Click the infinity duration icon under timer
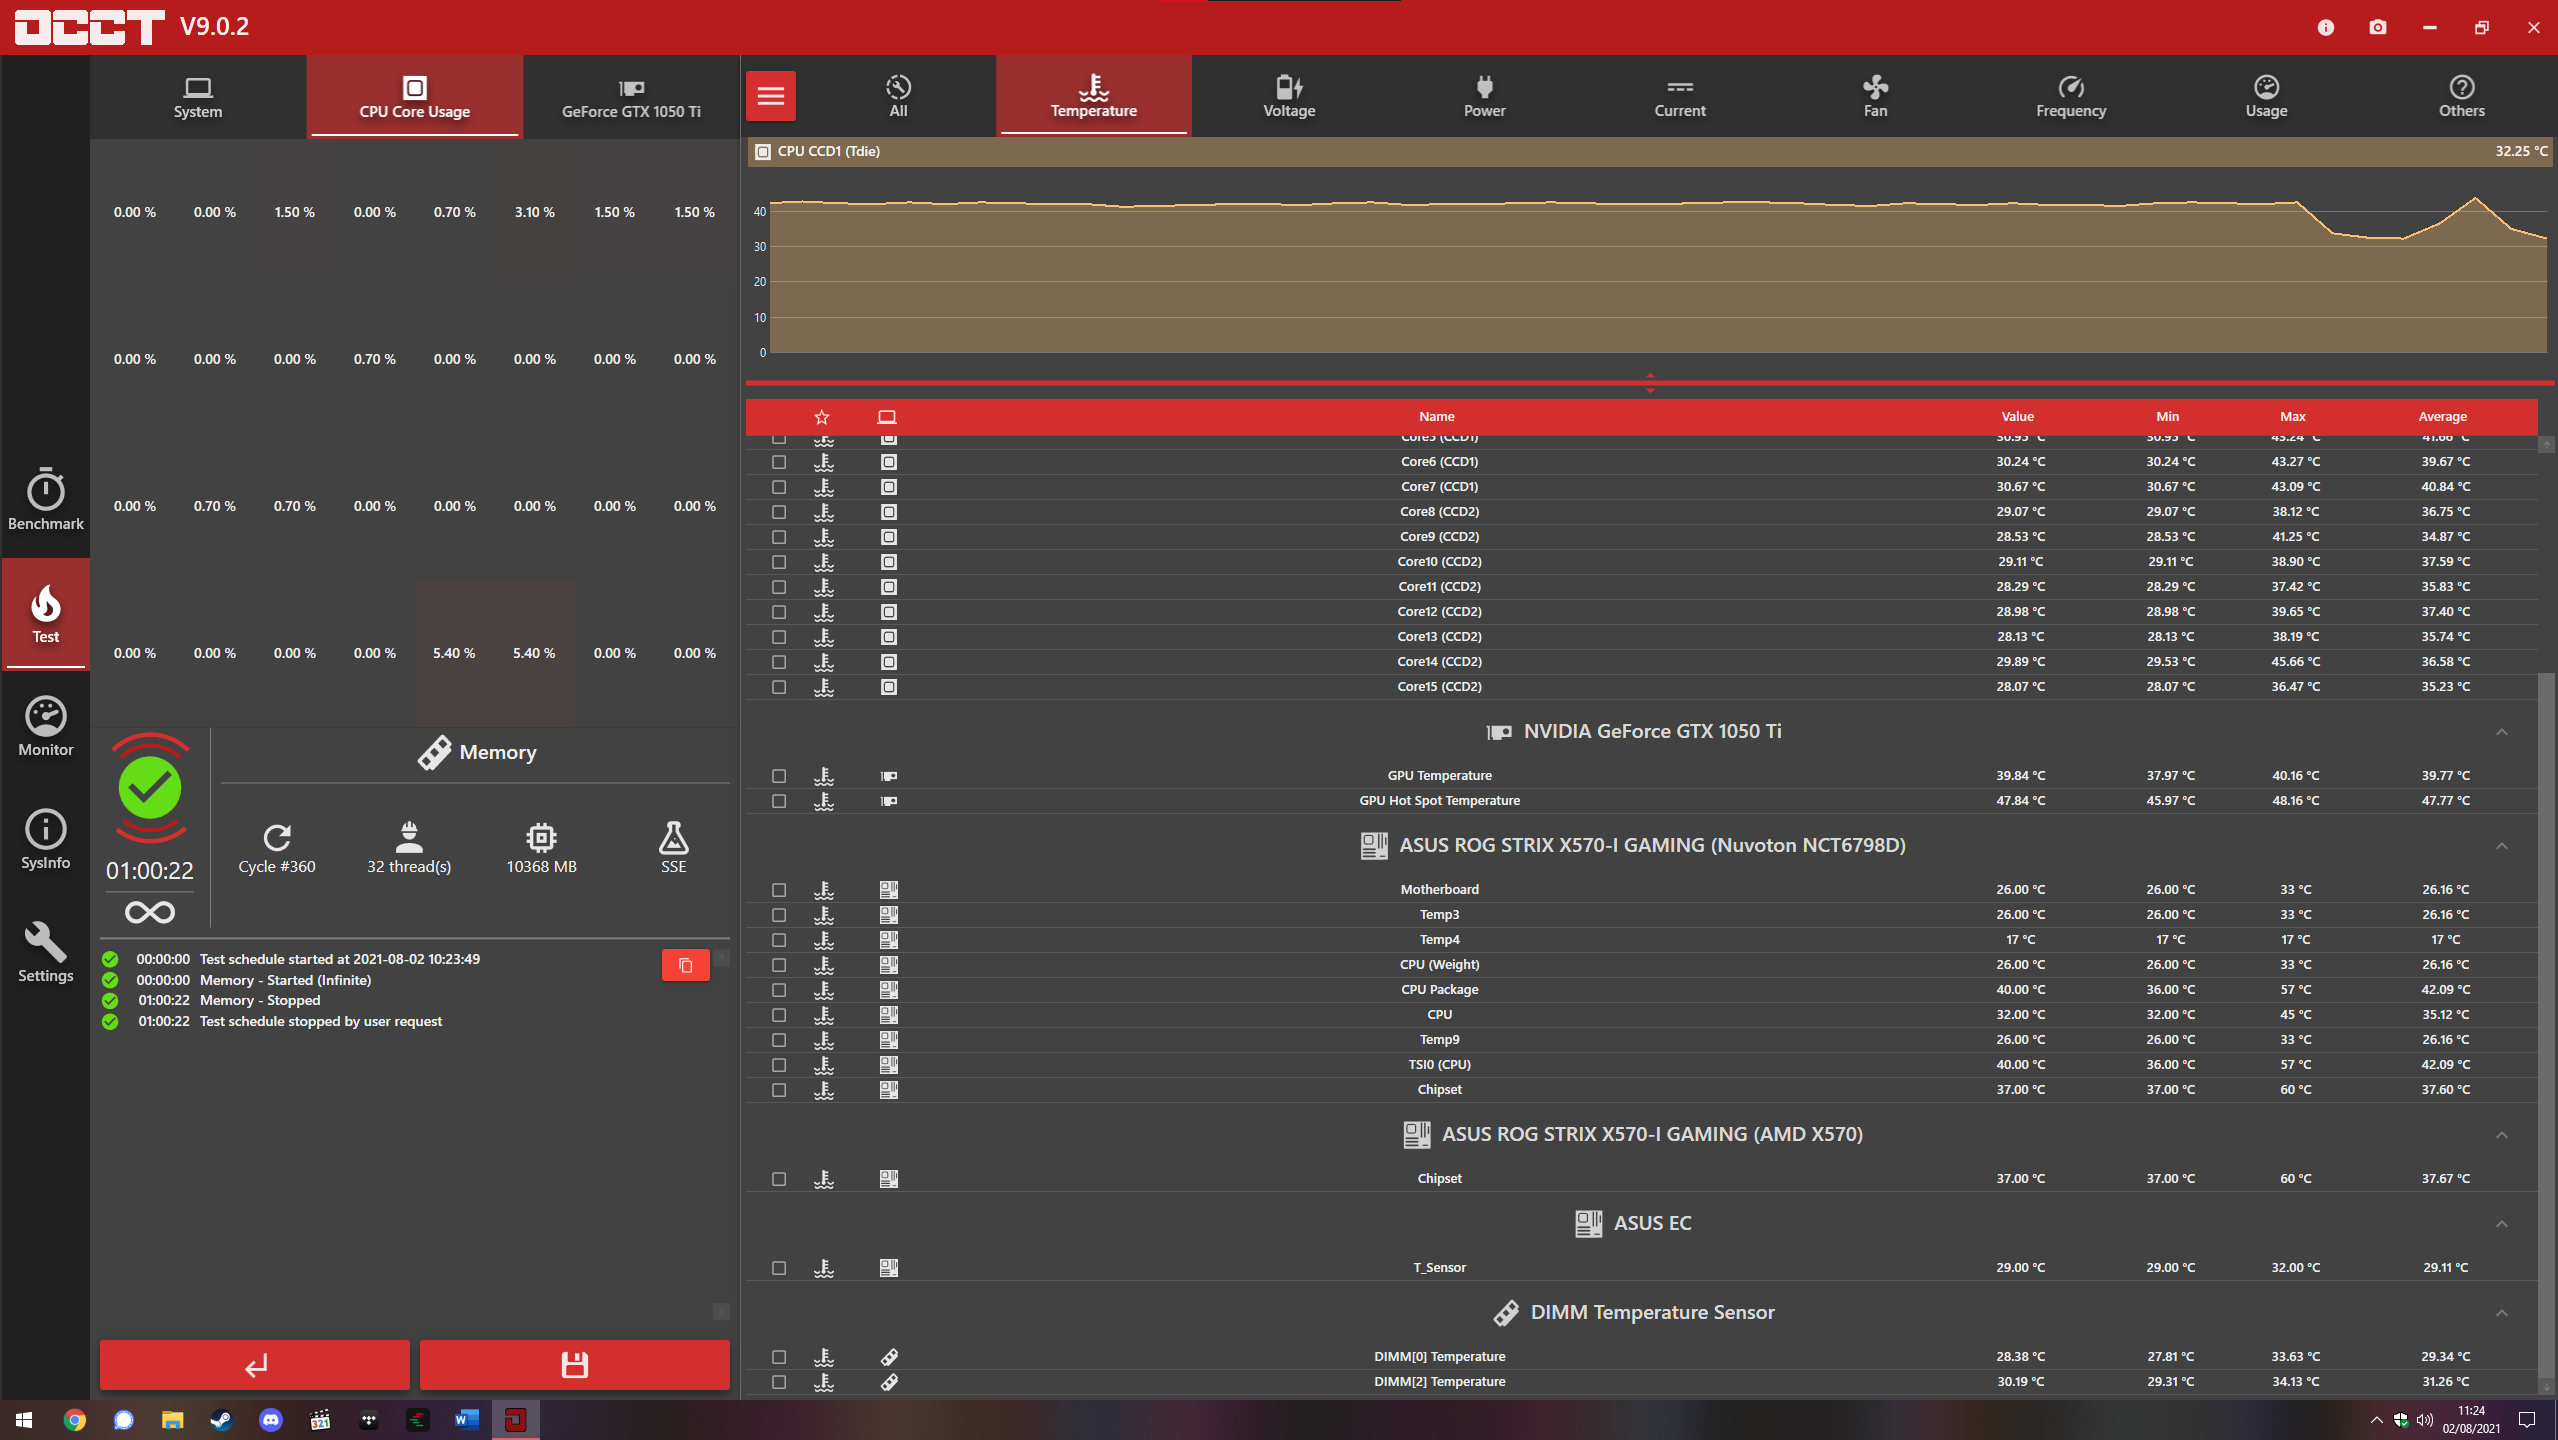The height and width of the screenshot is (1440, 2558). (150, 912)
